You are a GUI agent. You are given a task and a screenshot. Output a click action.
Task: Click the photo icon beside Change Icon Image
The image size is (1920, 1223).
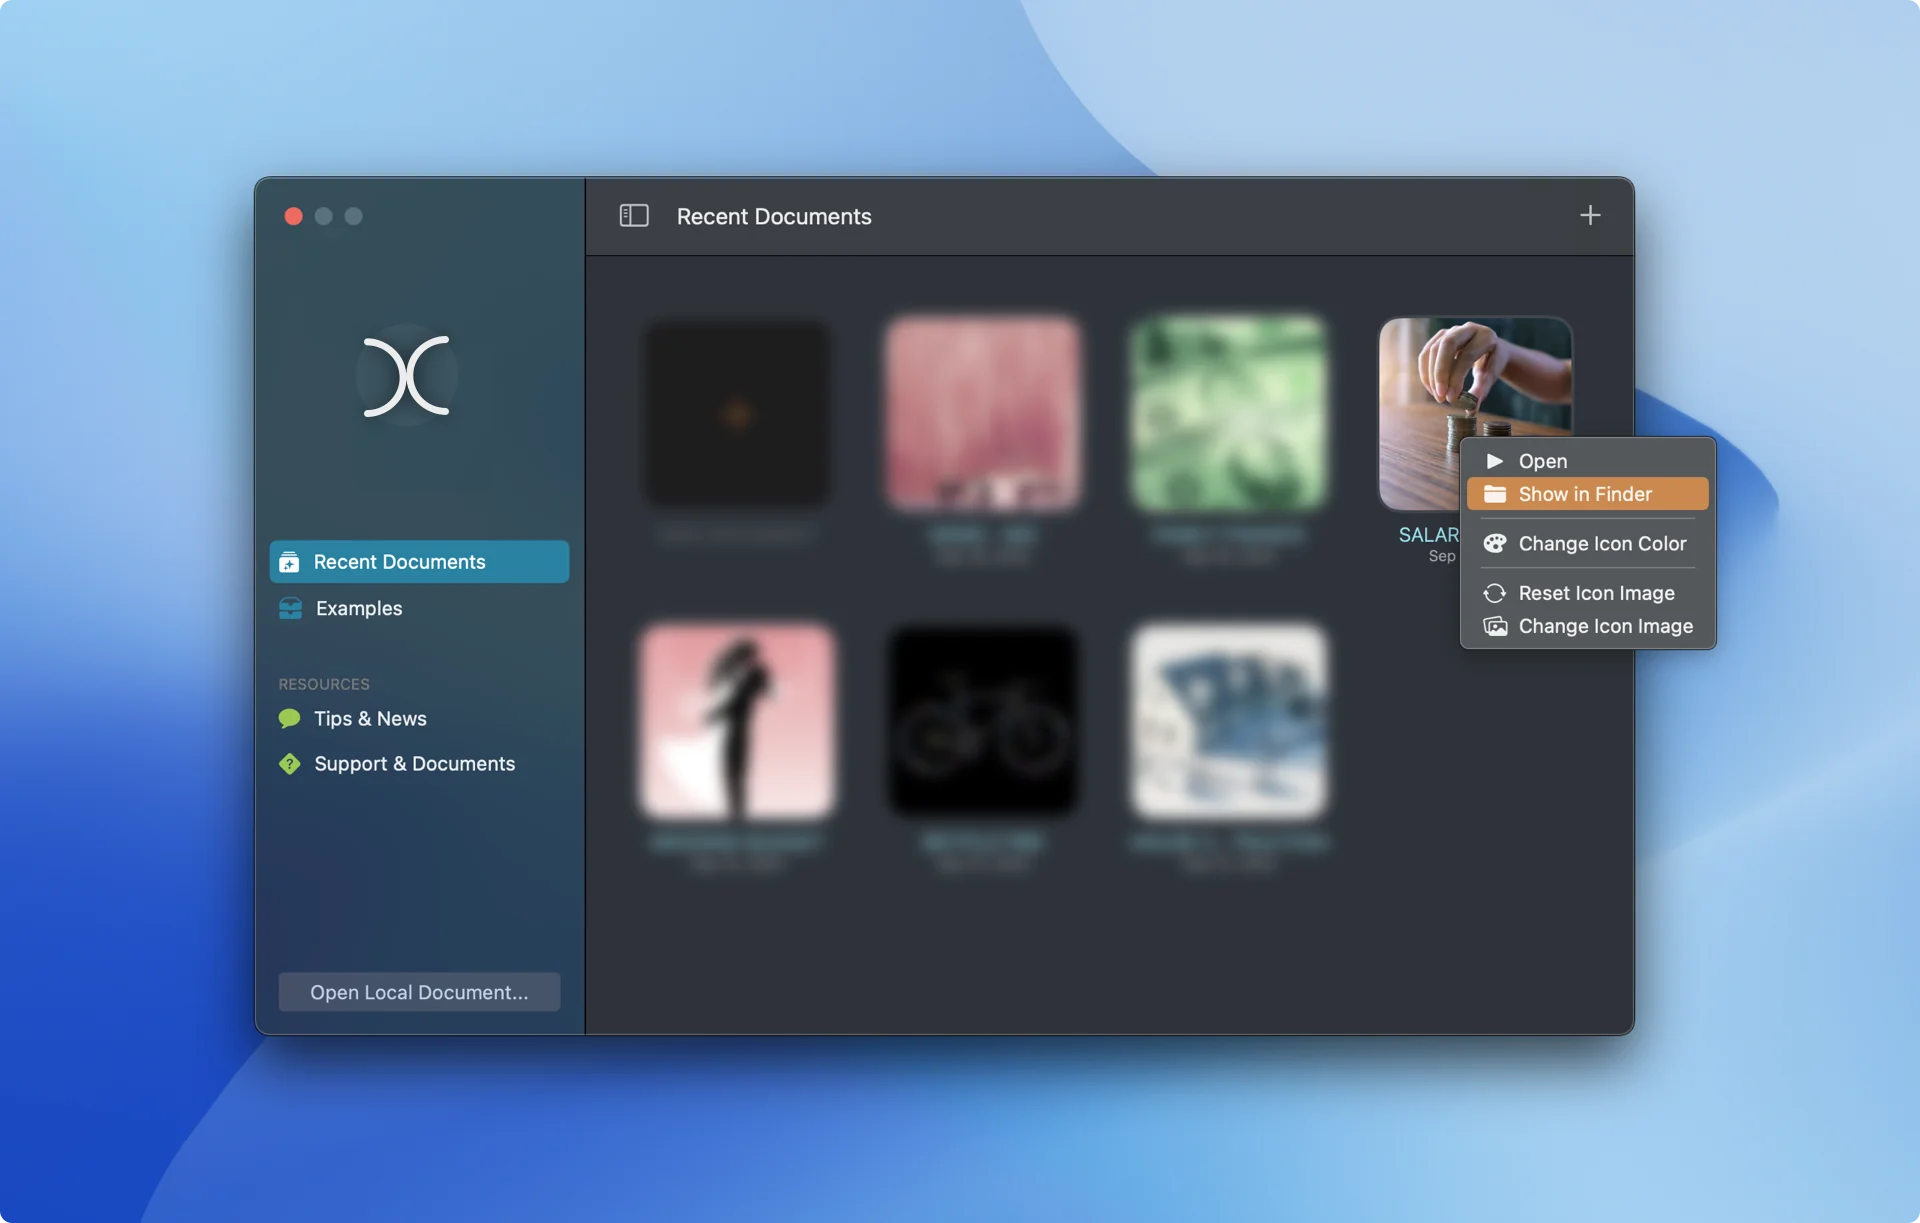[1495, 626]
